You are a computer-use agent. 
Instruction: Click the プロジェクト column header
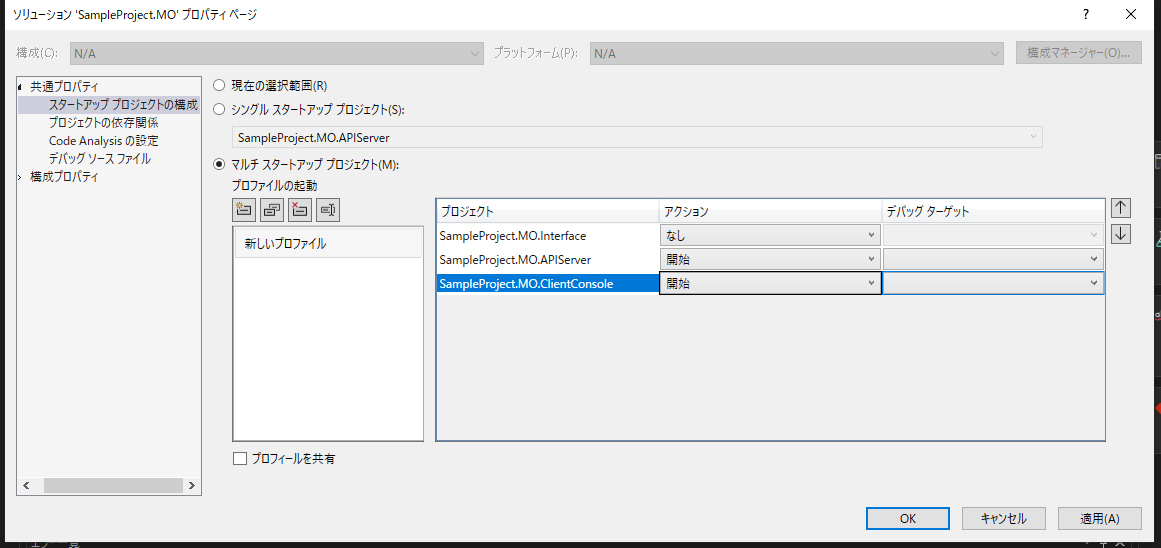click(x=547, y=212)
